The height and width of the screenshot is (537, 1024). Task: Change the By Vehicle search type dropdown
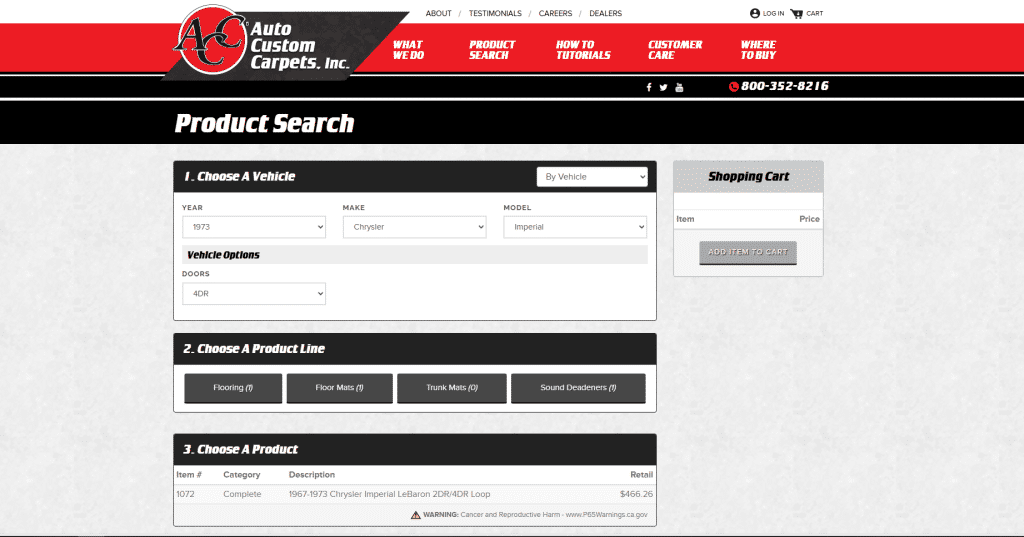click(592, 177)
